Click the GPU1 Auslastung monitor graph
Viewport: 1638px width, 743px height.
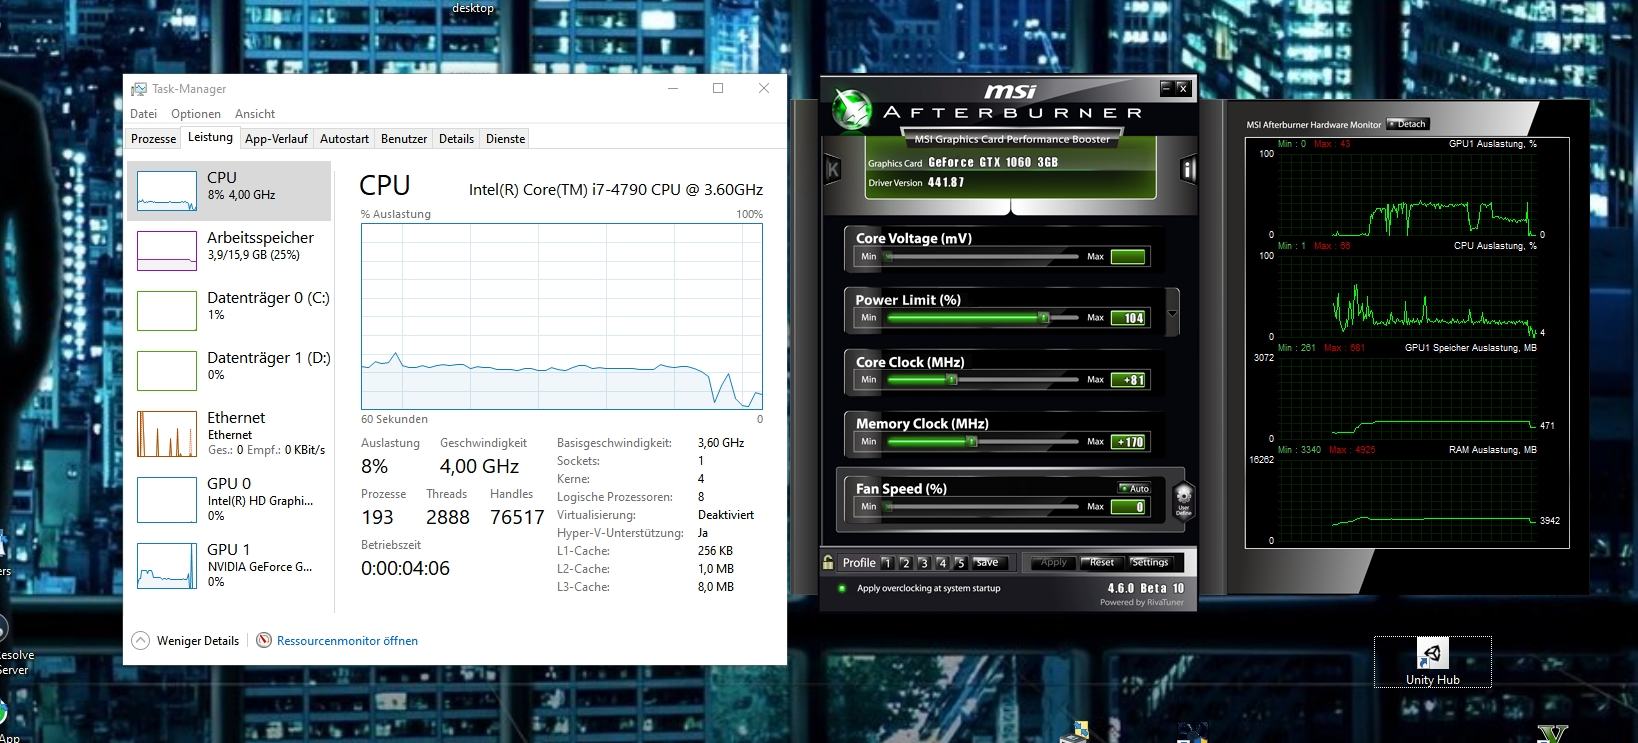1406,194
